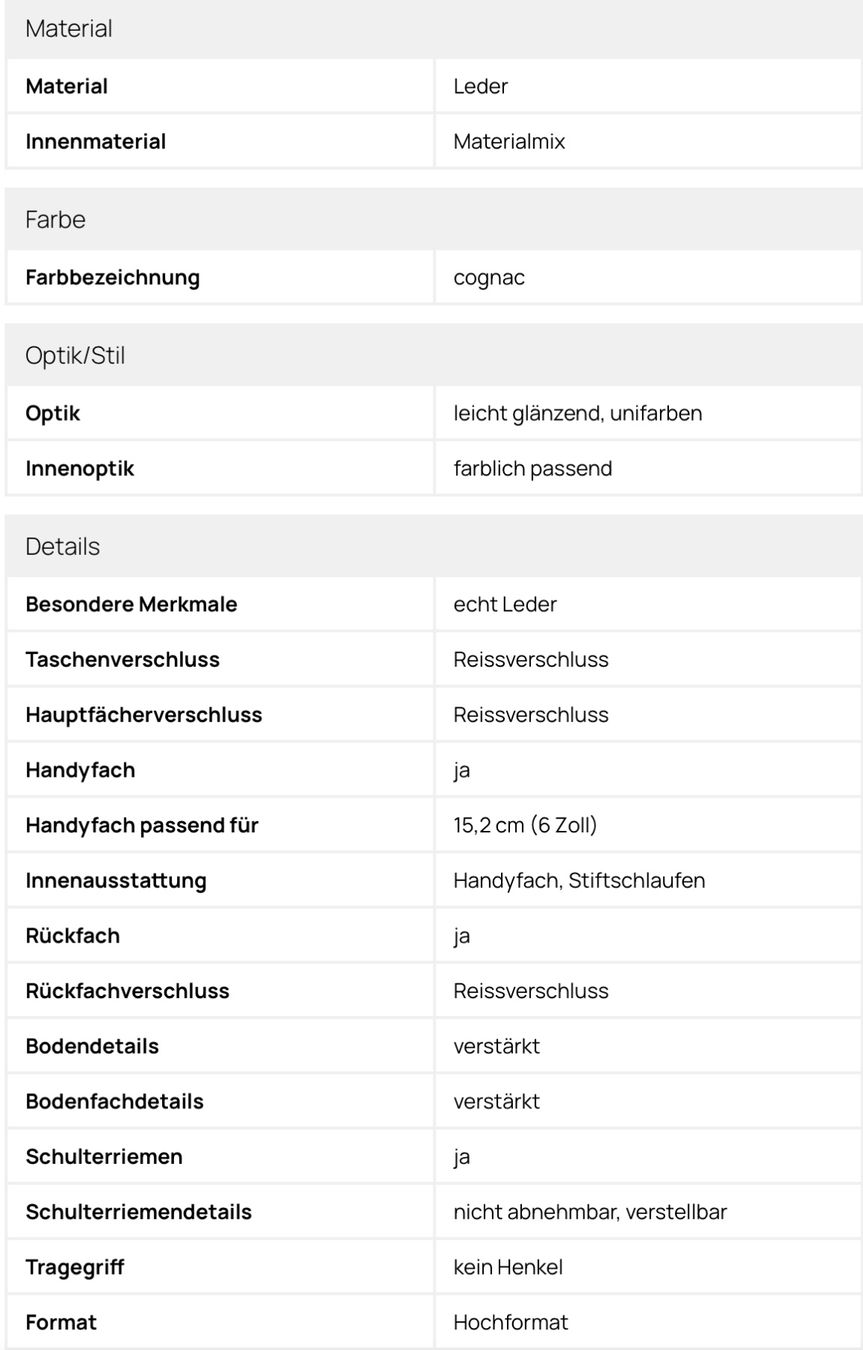Screen dimensions: 863x1350
Task: Click the Taschenverschluss label
Action: coord(123,659)
